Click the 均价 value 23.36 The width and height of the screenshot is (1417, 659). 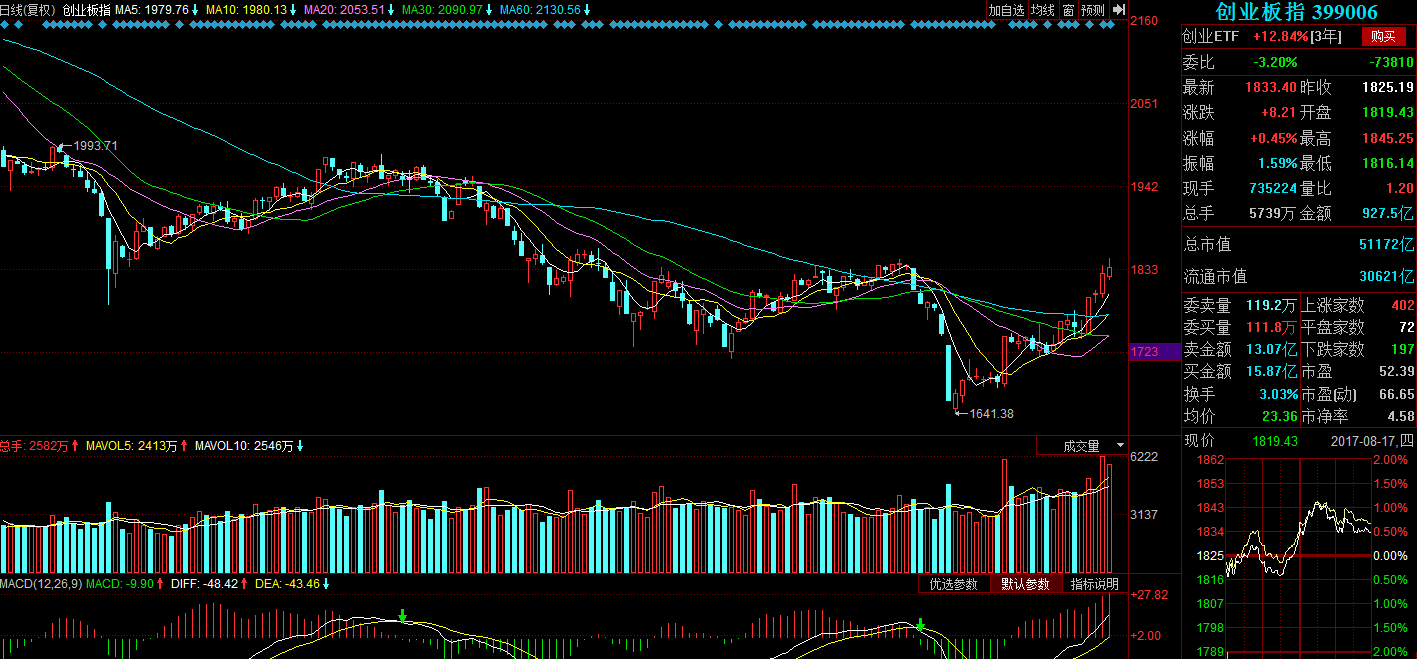[x=1279, y=416]
